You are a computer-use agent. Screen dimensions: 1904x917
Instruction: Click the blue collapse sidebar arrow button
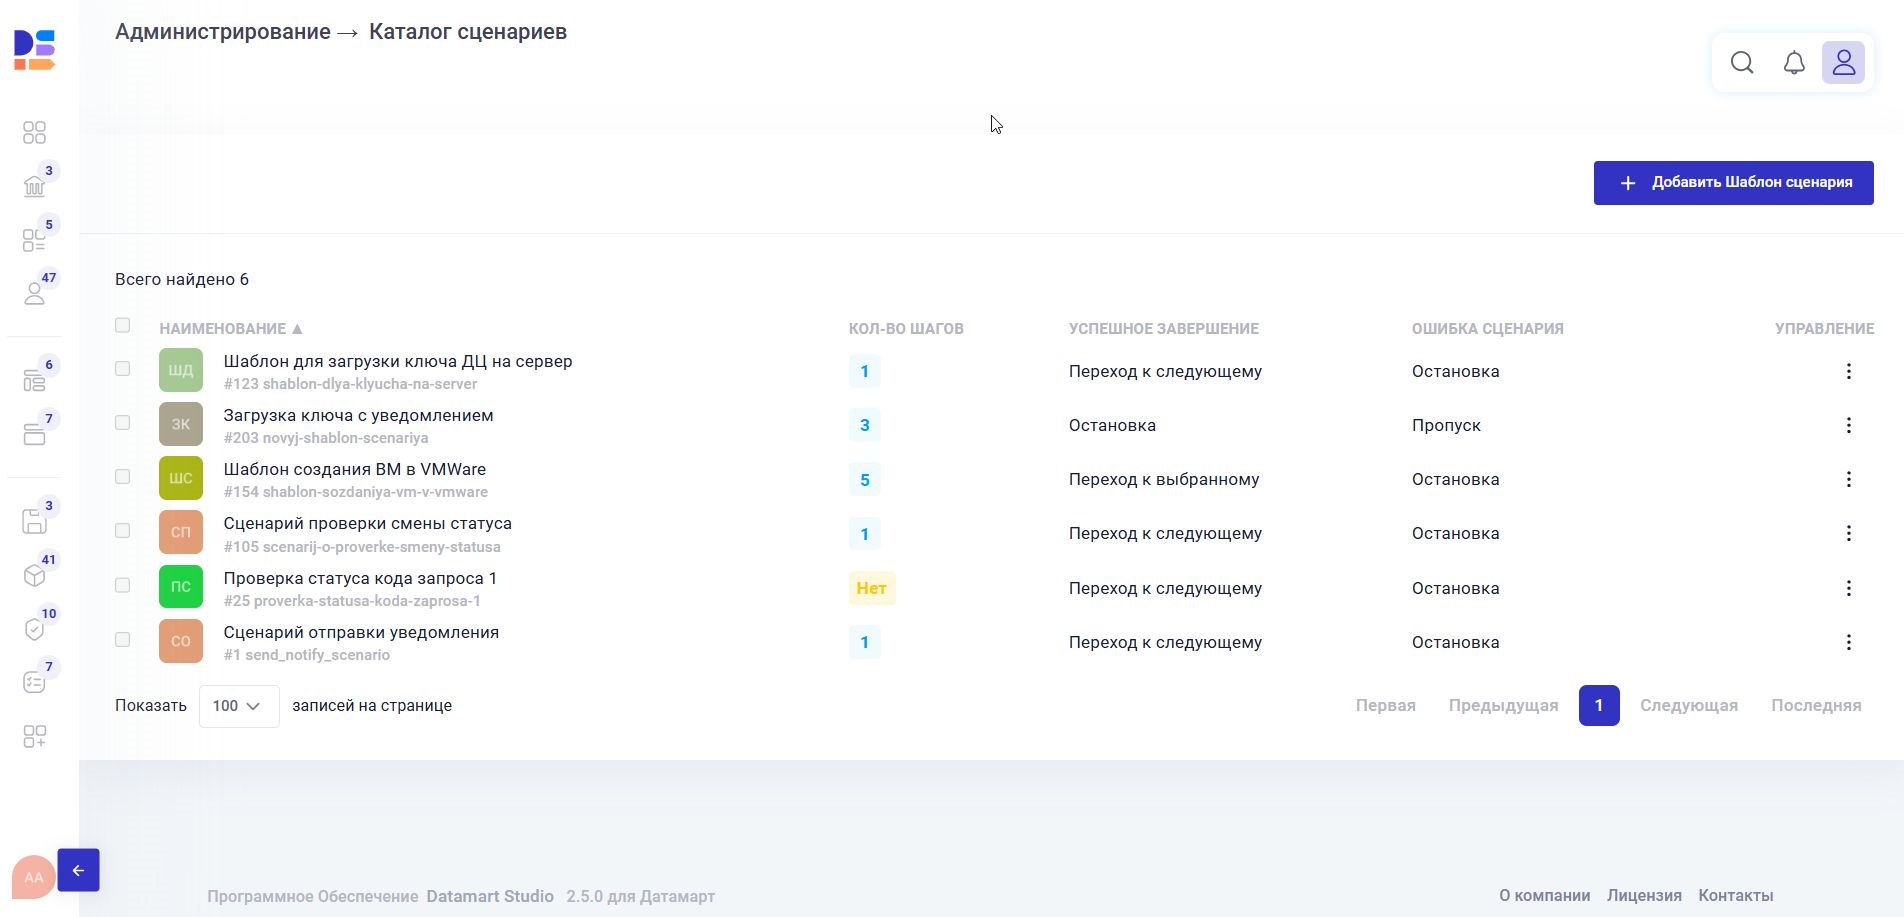click(78, 870)
